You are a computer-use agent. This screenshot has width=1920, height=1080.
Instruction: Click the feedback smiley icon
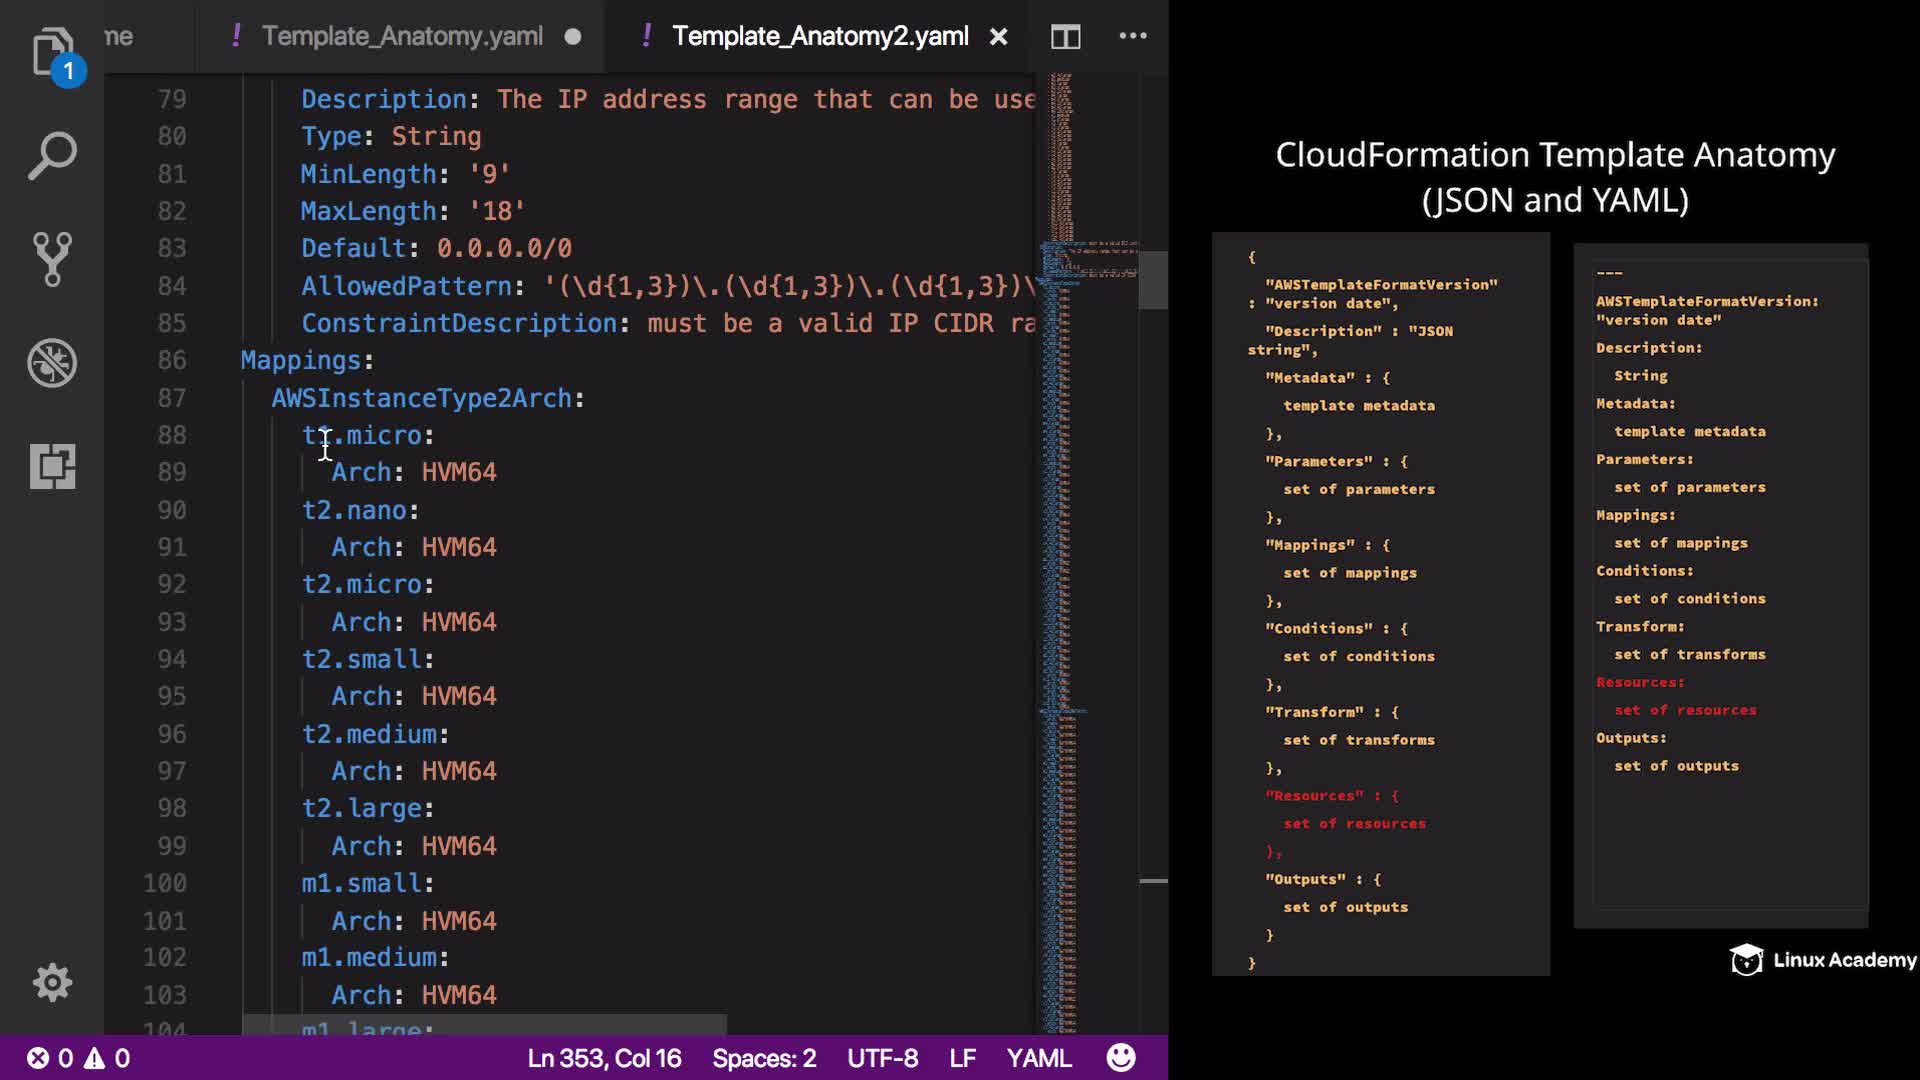(x=1121, y=1058)
